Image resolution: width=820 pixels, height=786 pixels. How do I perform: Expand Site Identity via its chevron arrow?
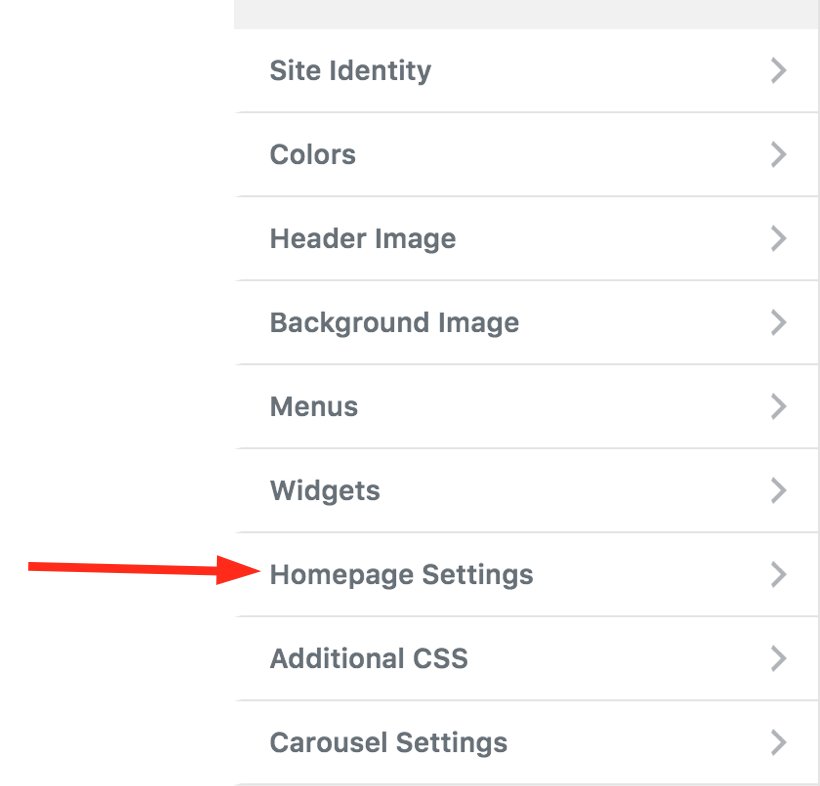coord(778,70)
